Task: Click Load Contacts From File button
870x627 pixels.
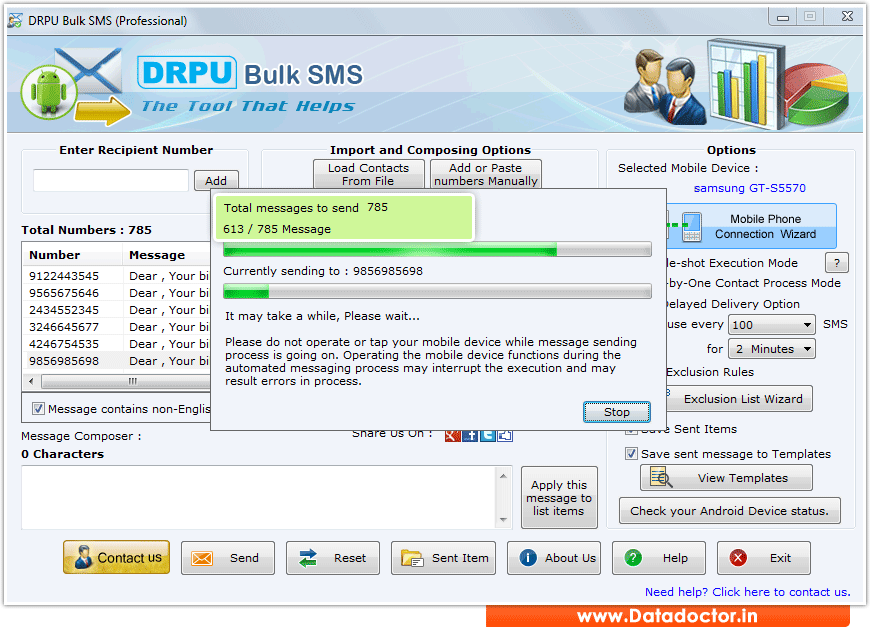Action: tap(368, 174)
